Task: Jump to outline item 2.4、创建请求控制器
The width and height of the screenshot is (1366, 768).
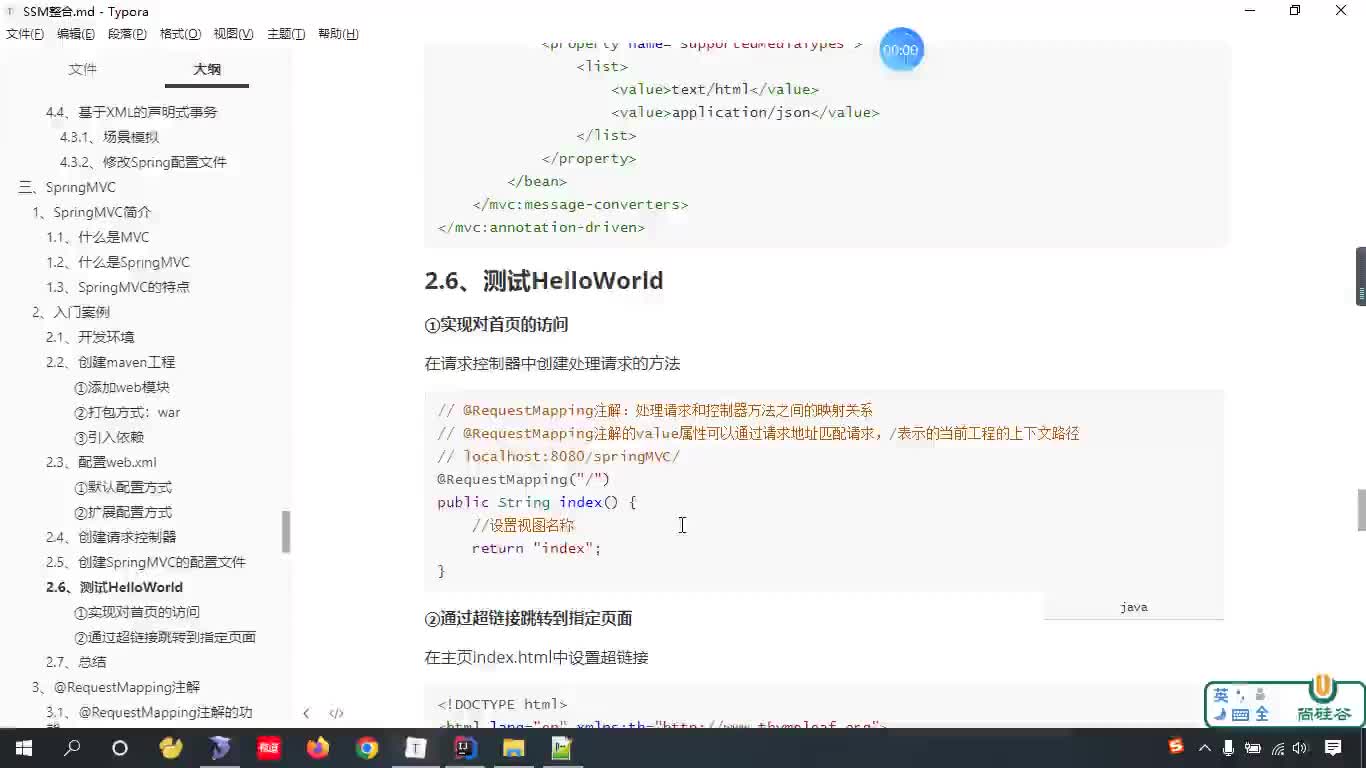Action: pos(111,537)
